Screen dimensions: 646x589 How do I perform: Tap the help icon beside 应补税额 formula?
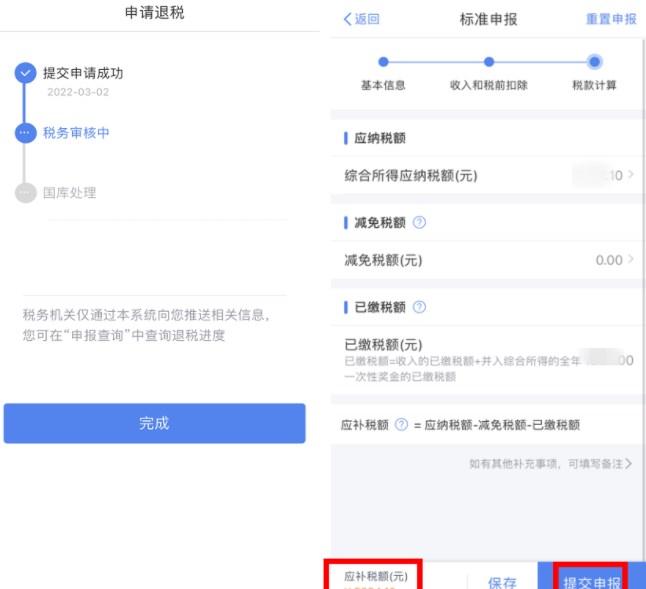(x=401, y=425)
